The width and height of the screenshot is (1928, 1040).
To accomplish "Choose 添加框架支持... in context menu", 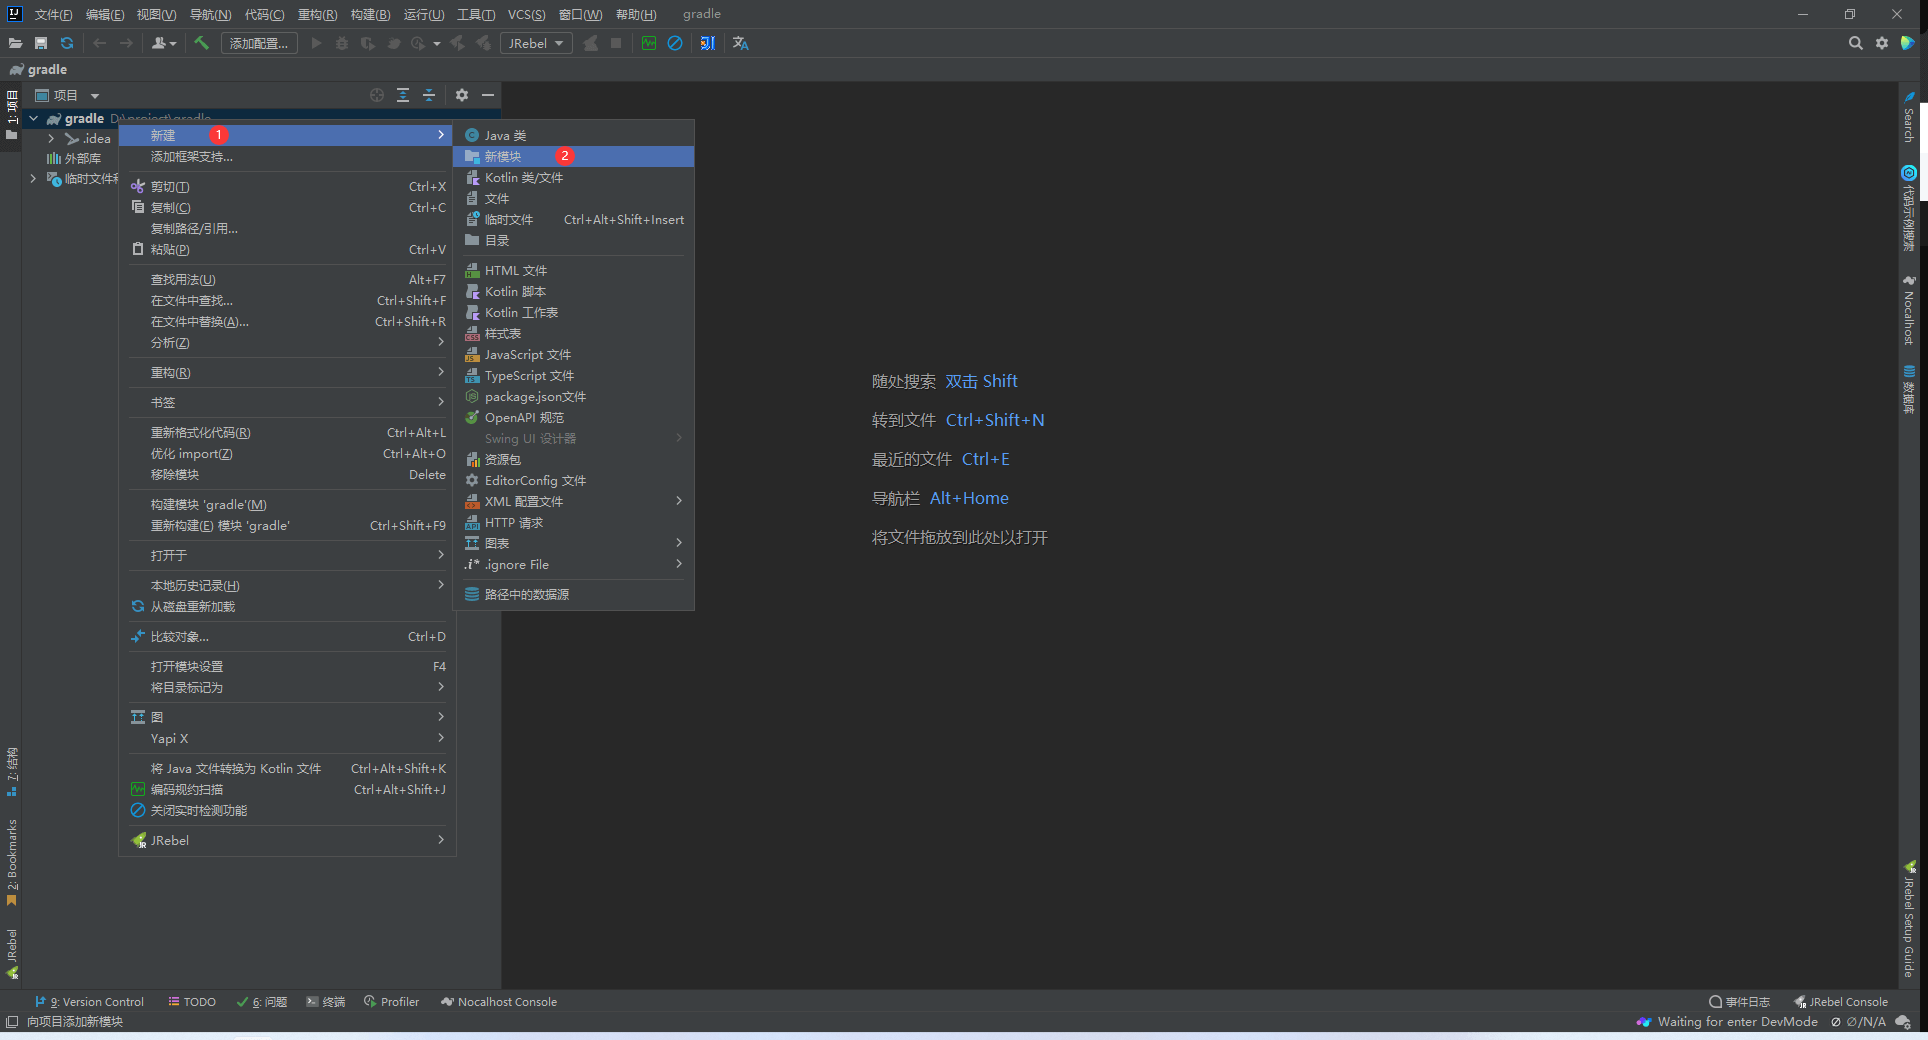I will [x=287, y=156].
